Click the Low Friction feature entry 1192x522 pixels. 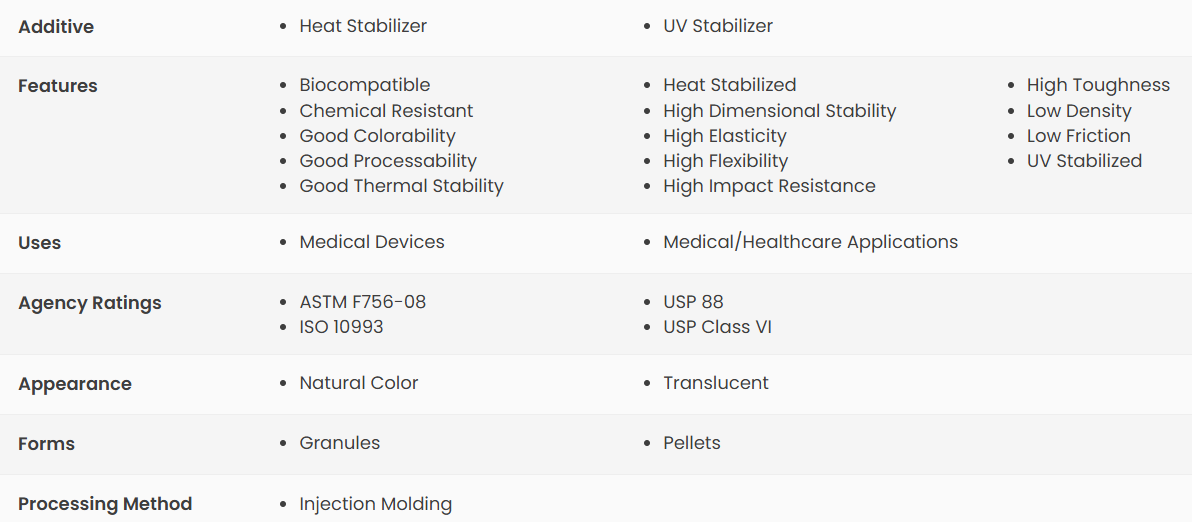pyautogui.click(x=1079, y=136)
